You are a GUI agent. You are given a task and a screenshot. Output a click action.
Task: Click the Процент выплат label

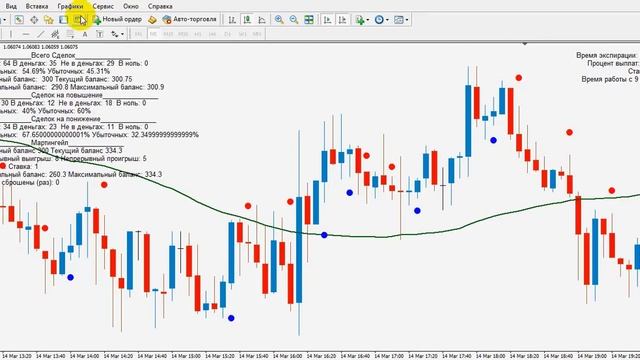click(613, 63)
